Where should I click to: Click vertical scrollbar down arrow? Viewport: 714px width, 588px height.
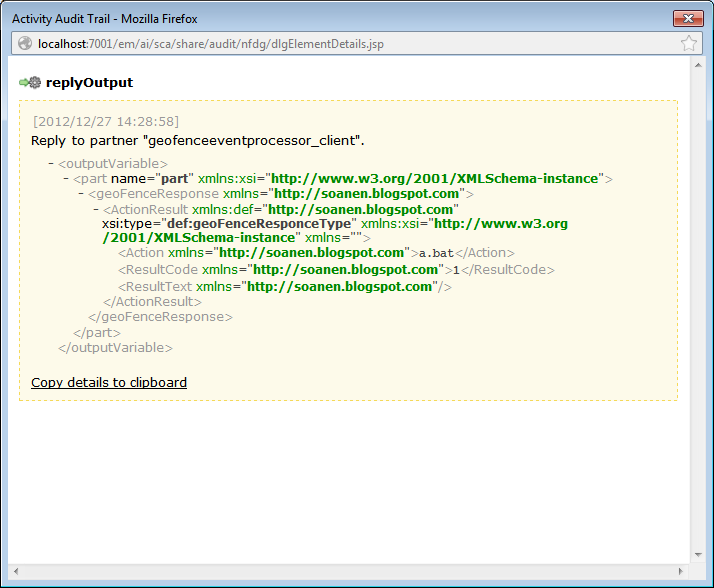(x=698, y=555)
